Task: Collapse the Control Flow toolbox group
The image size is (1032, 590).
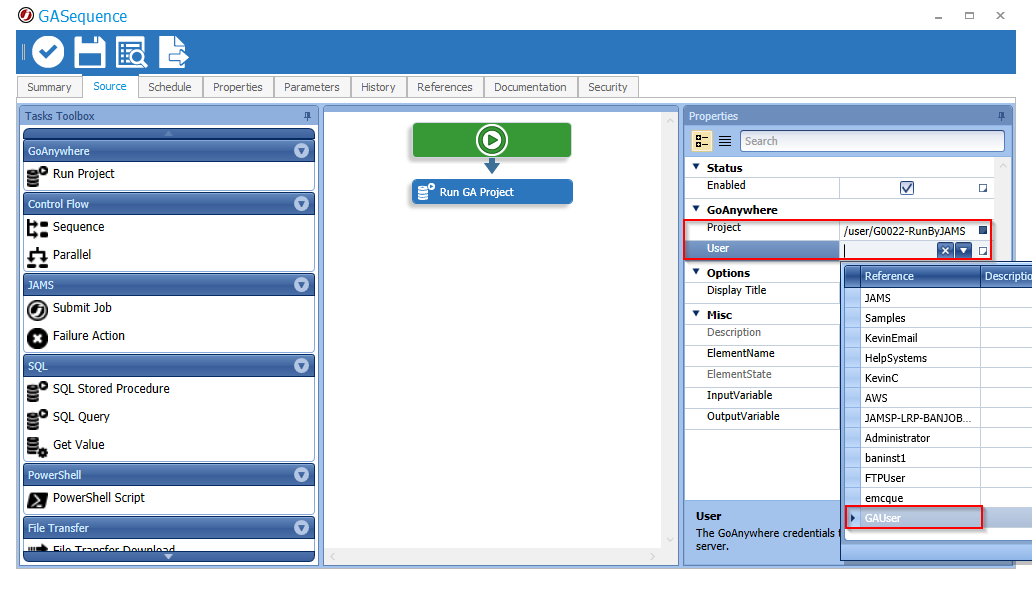Action: tap(301, 204)
